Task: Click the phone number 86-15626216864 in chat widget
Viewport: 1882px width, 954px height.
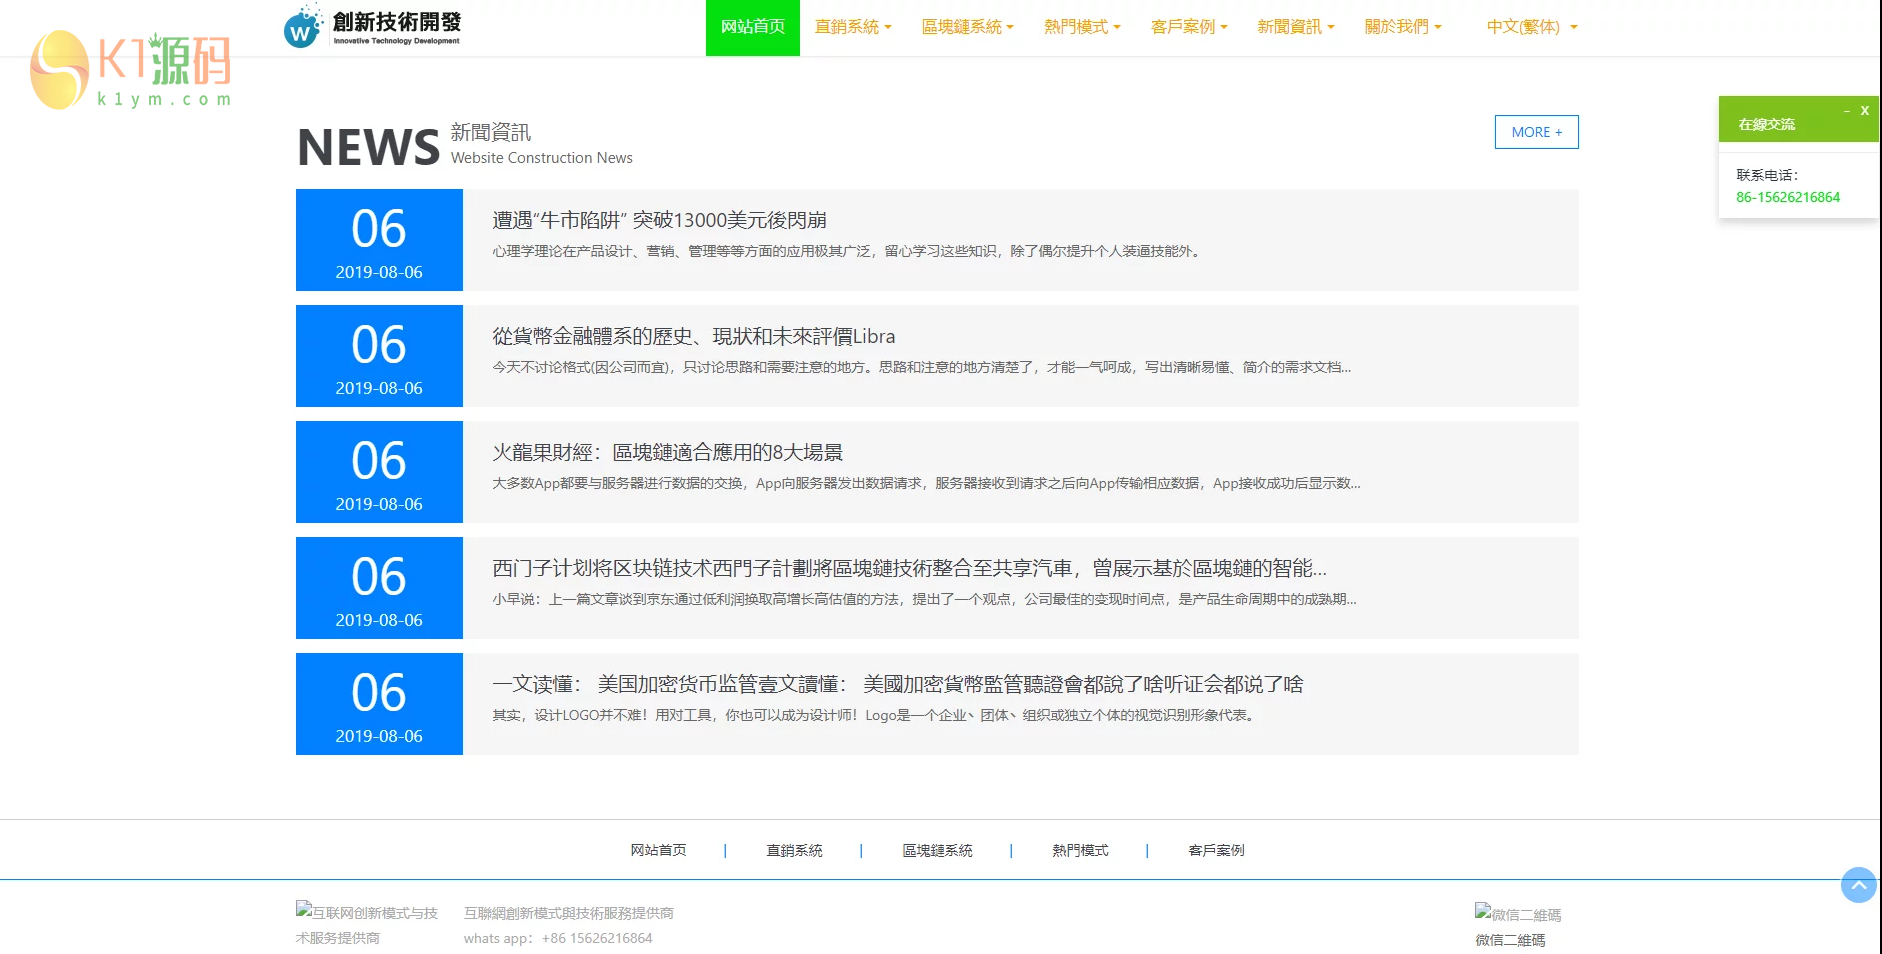Action: coord(1788,197)
